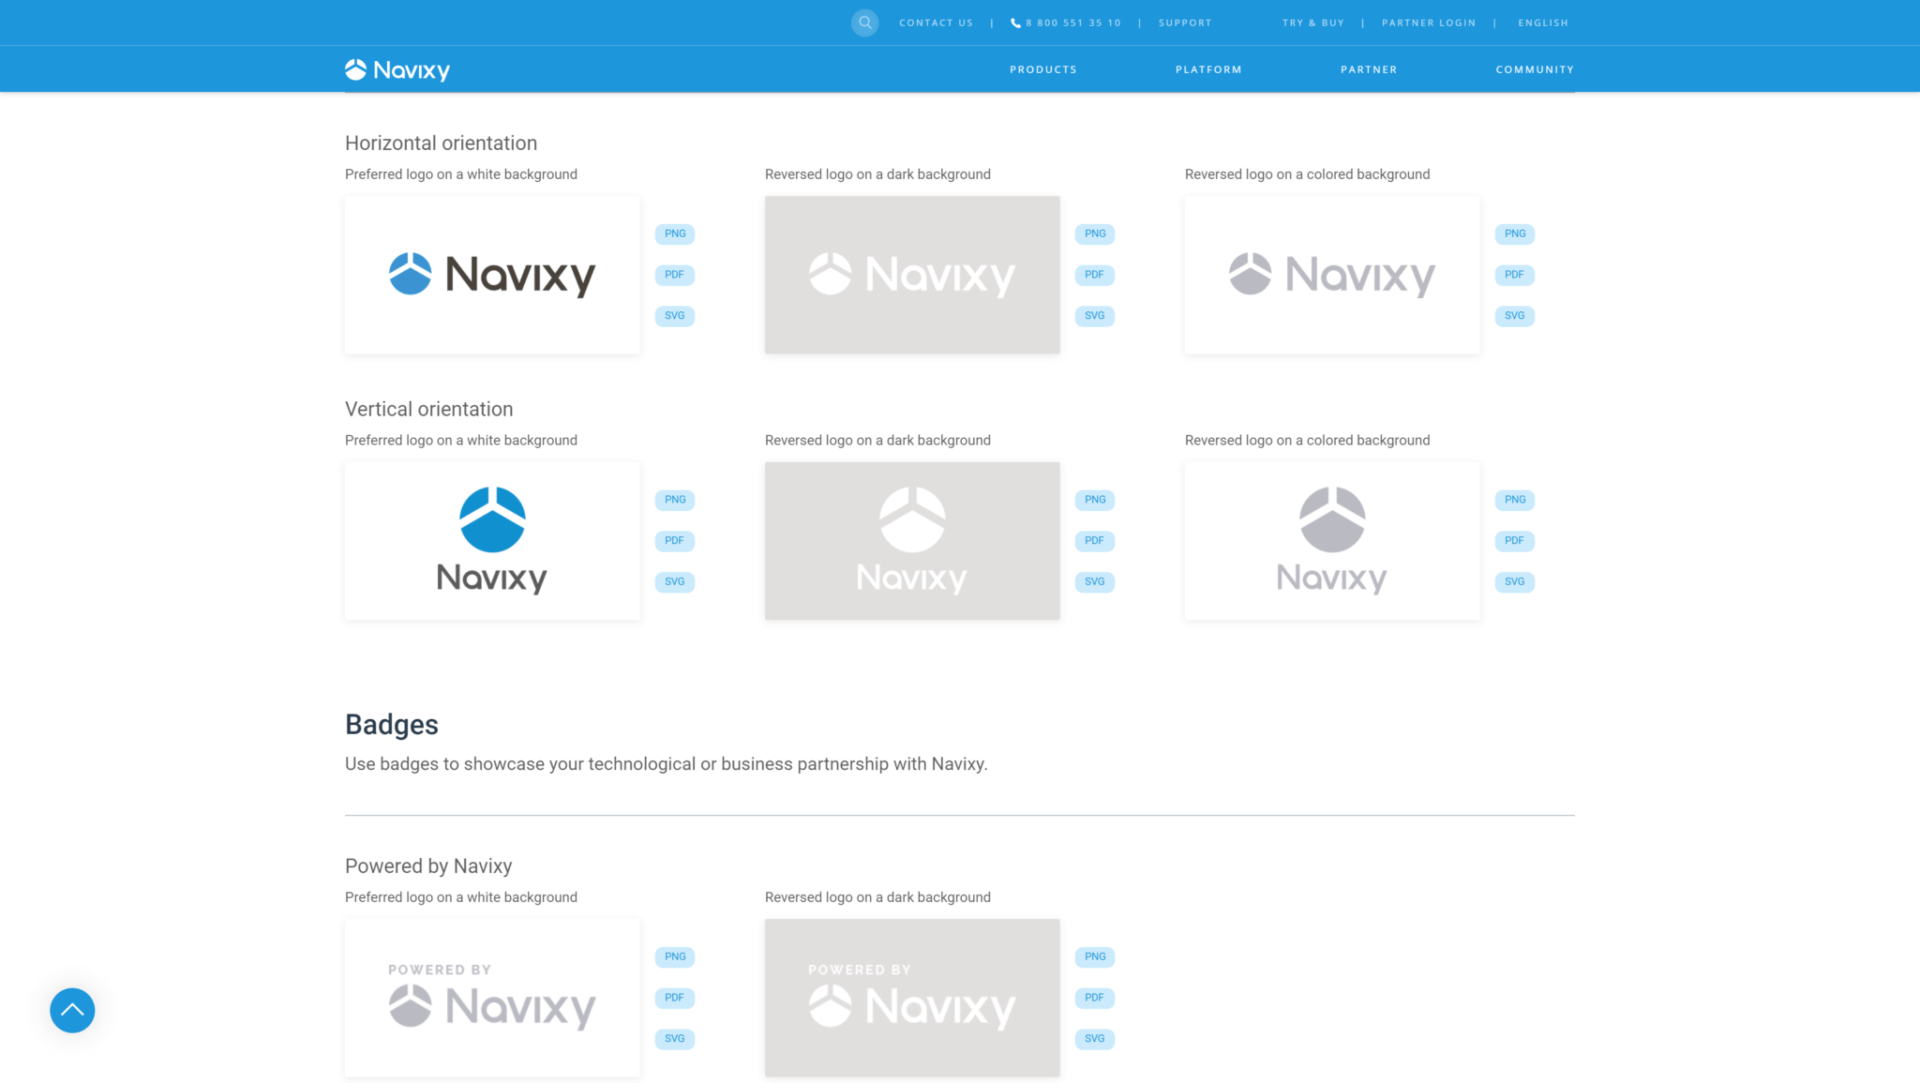Viewport: 1920px width, 1083px height.
Task: Click Powered by Navixy dark-background badge preview
Action: coord(912,998)
